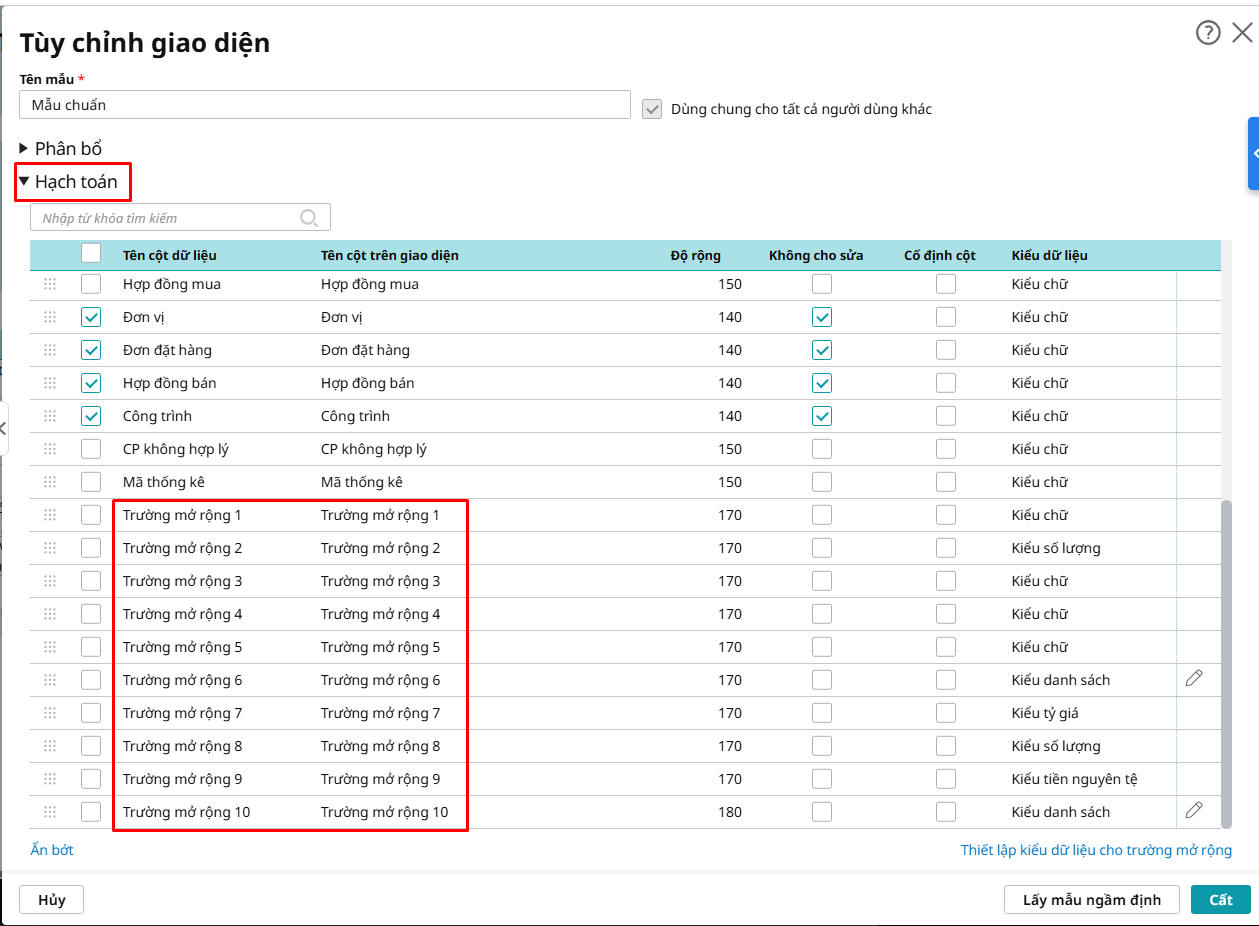Screen dimensions: 1259x926
Task: Open 'Thiết lập kiểu dữ liệu cho trường mở rộng'
Action: (1096, 850)
